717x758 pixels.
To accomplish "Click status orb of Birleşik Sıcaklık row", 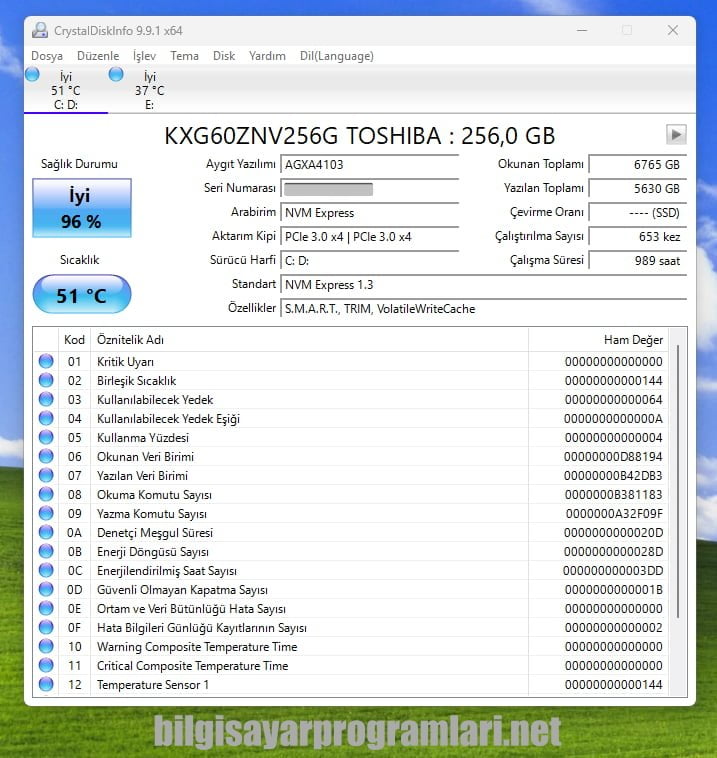I will pyautogui.click(x=46, y=380).
